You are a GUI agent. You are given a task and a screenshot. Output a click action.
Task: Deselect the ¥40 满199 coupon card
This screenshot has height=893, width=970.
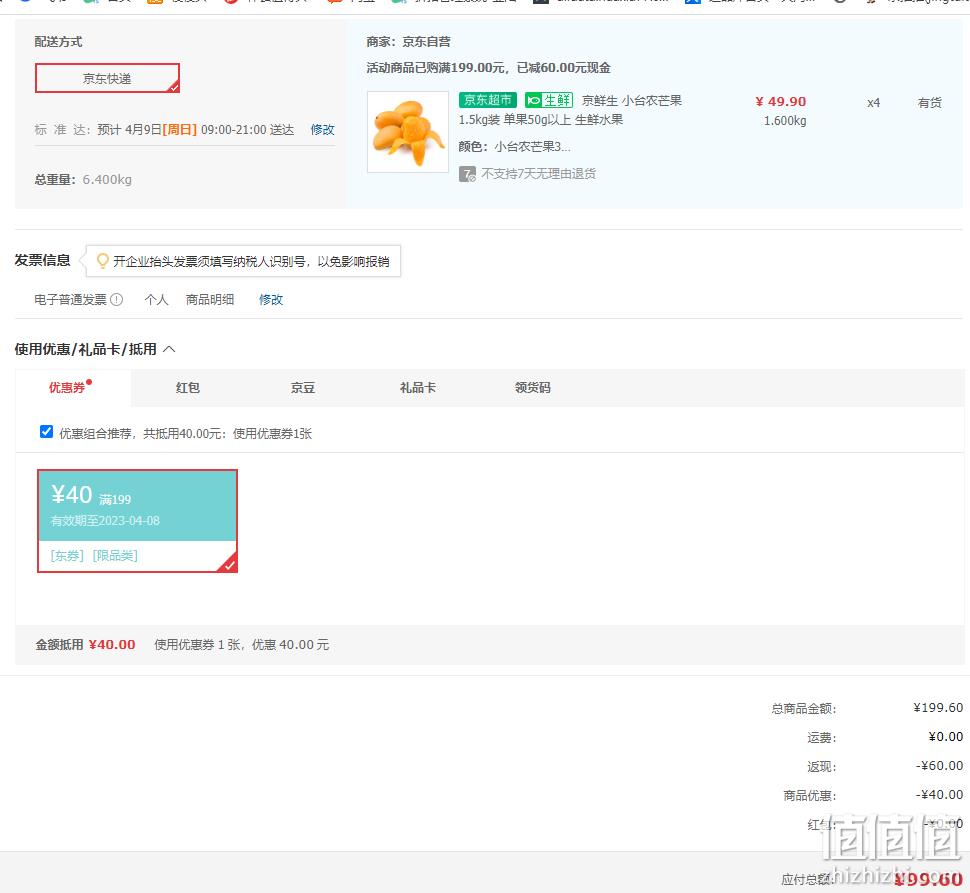click(x=137, y=521)
